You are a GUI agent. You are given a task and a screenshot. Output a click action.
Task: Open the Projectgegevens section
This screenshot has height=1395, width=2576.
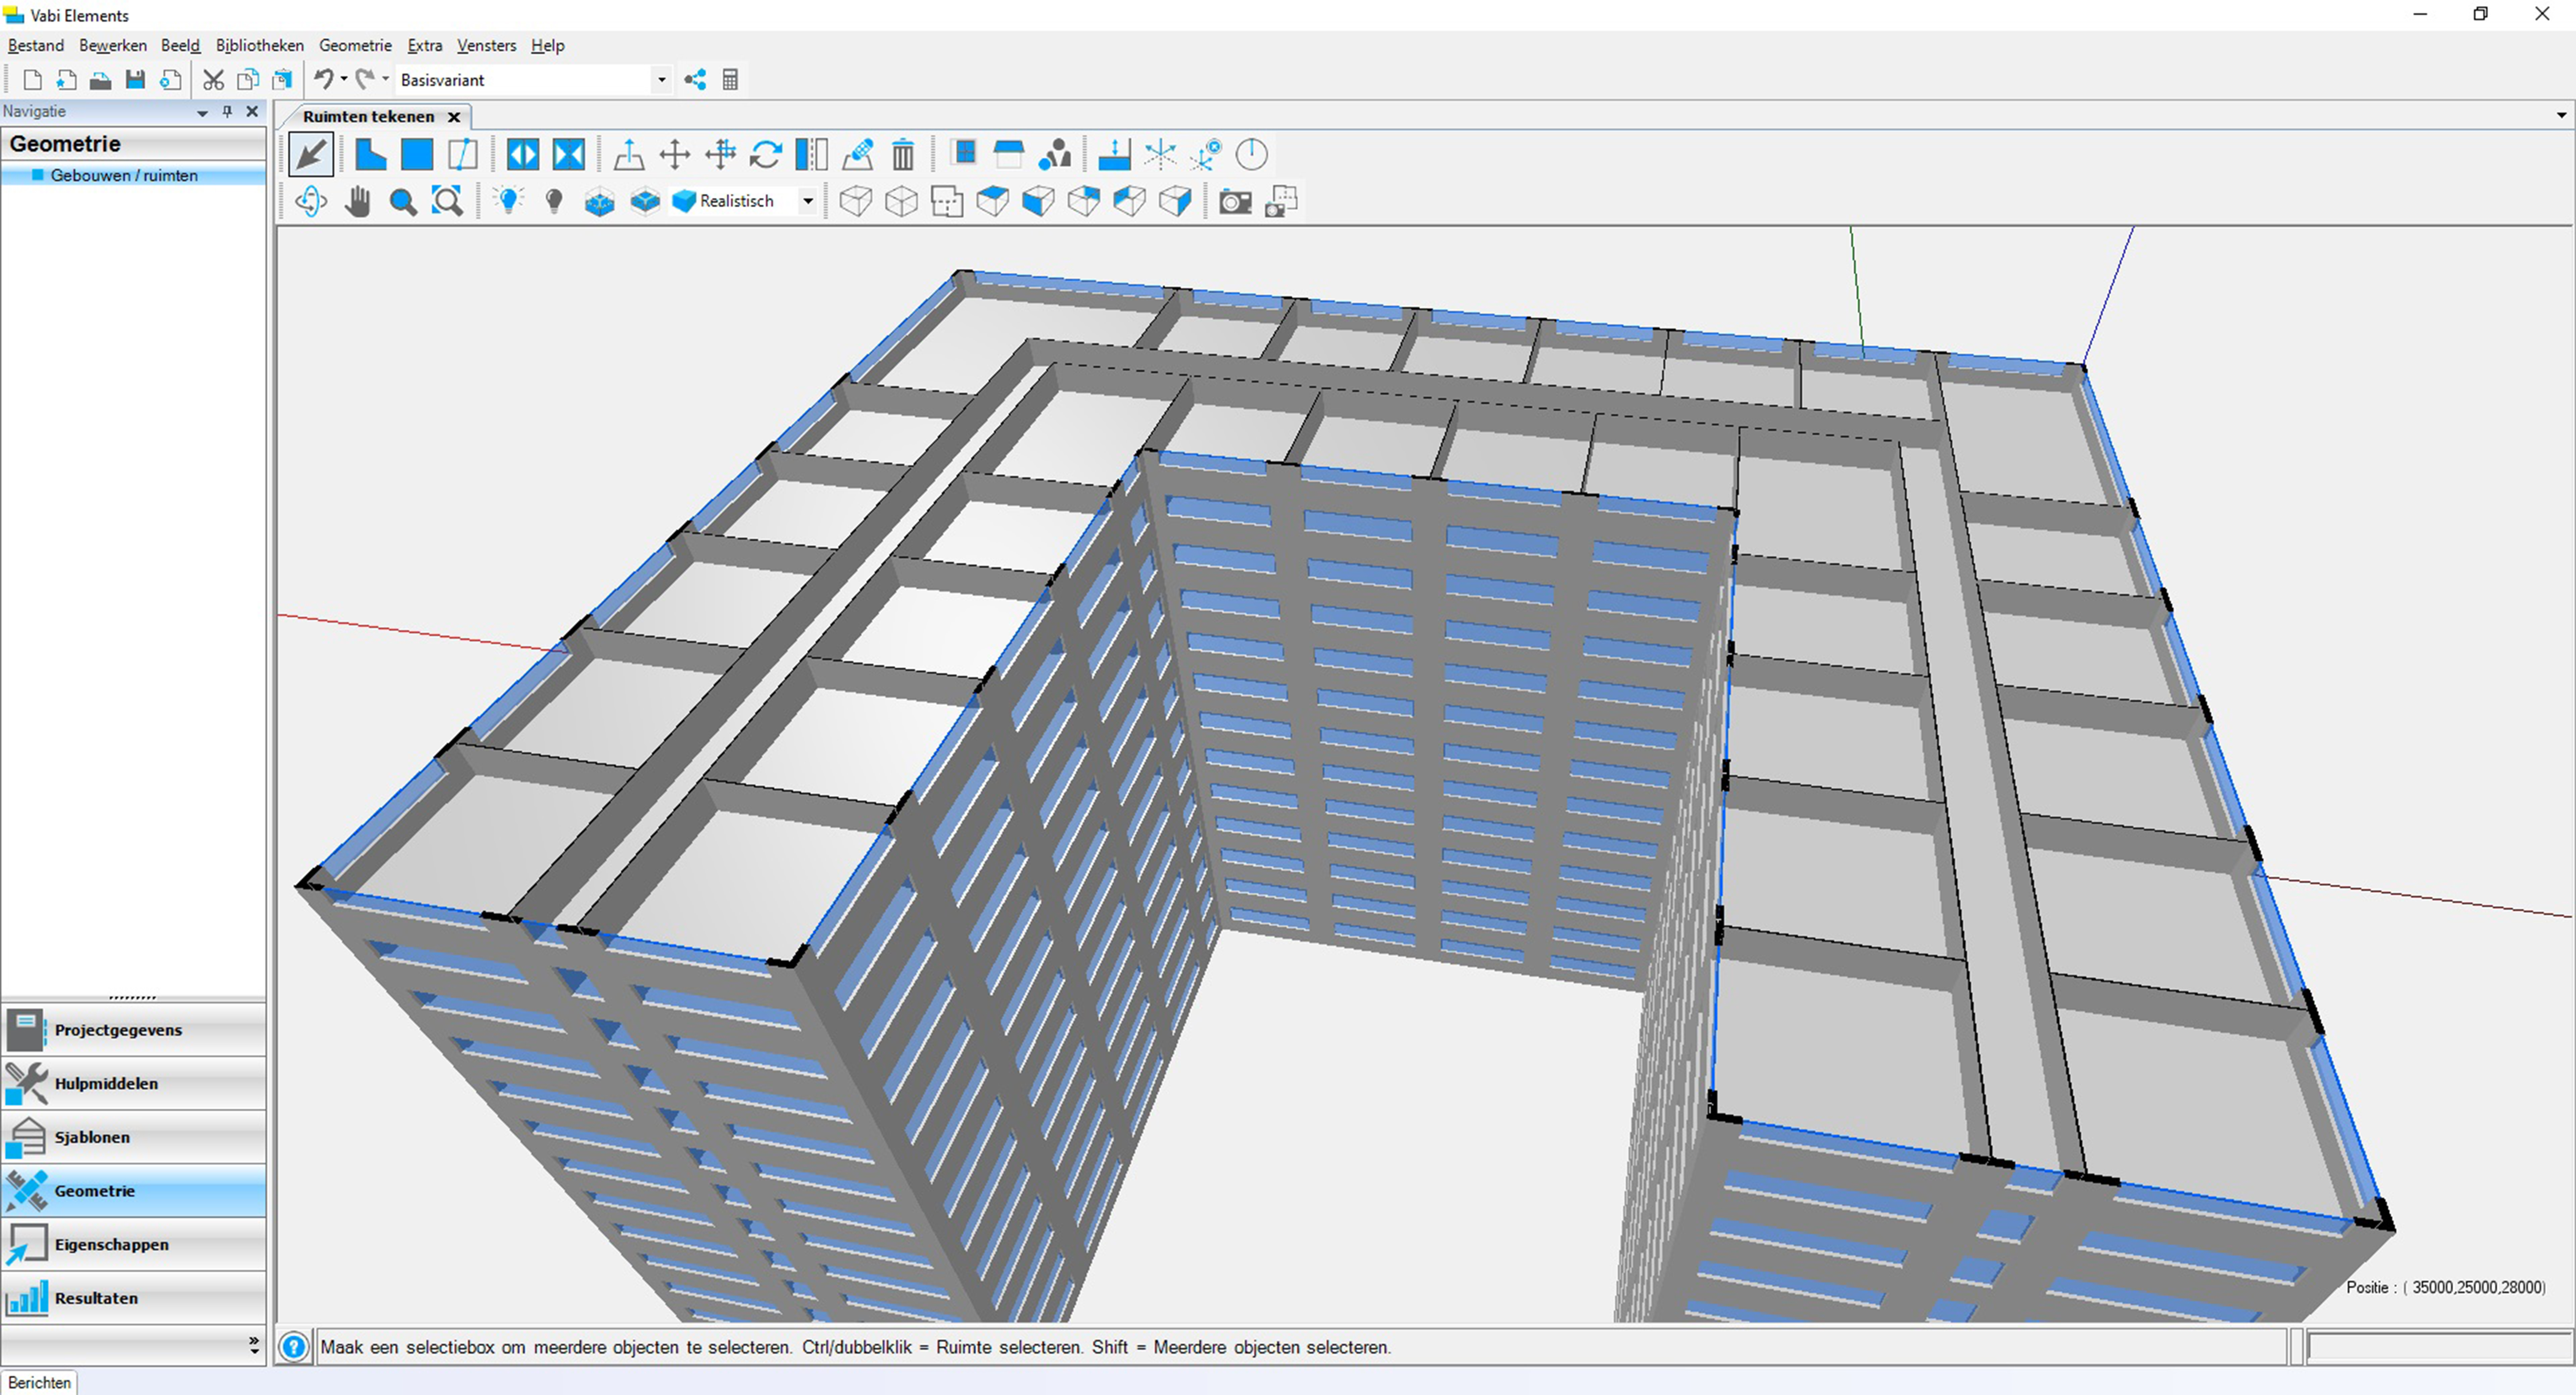pos(134,1030)
